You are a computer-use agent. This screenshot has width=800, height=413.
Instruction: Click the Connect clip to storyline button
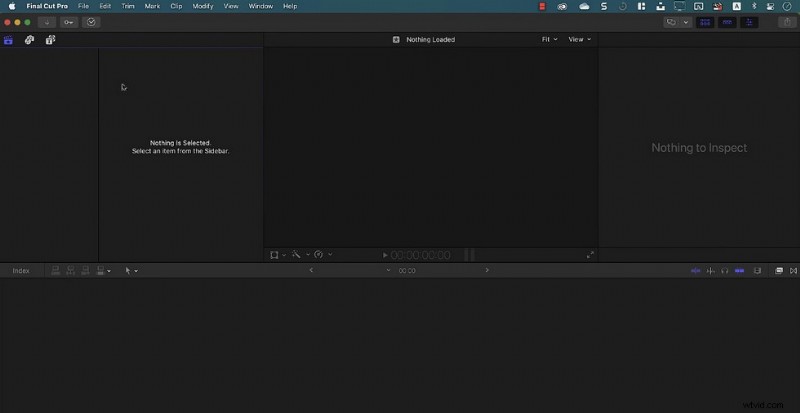coord(56,271)
